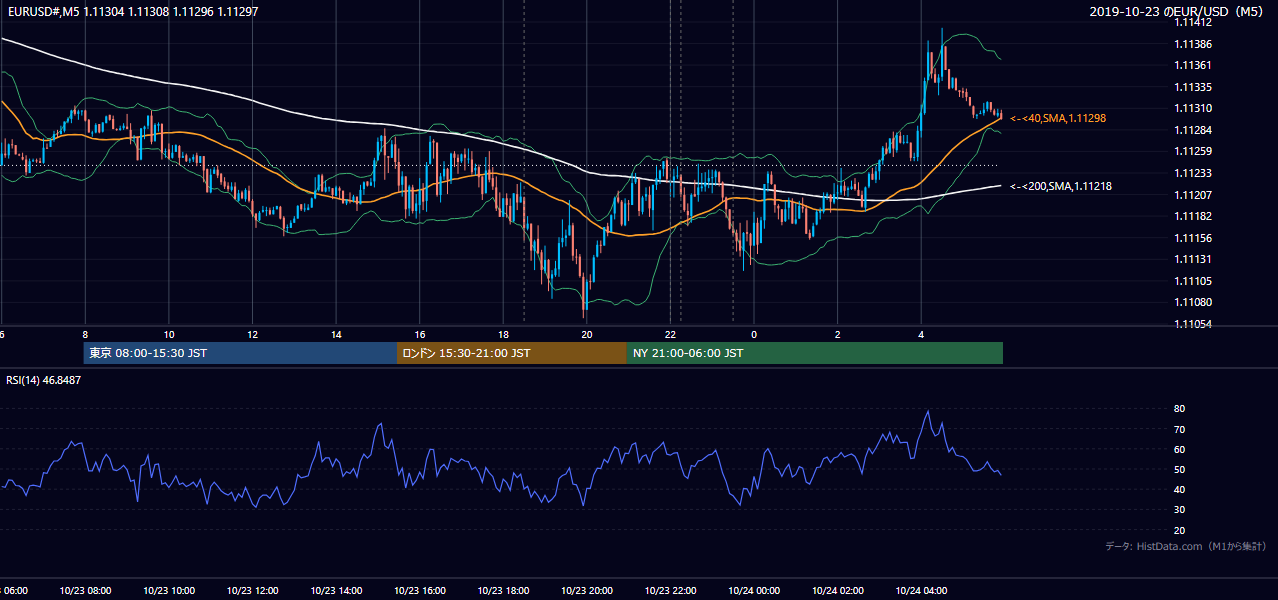Click price axis label 1.11412

click(1193, 22)
